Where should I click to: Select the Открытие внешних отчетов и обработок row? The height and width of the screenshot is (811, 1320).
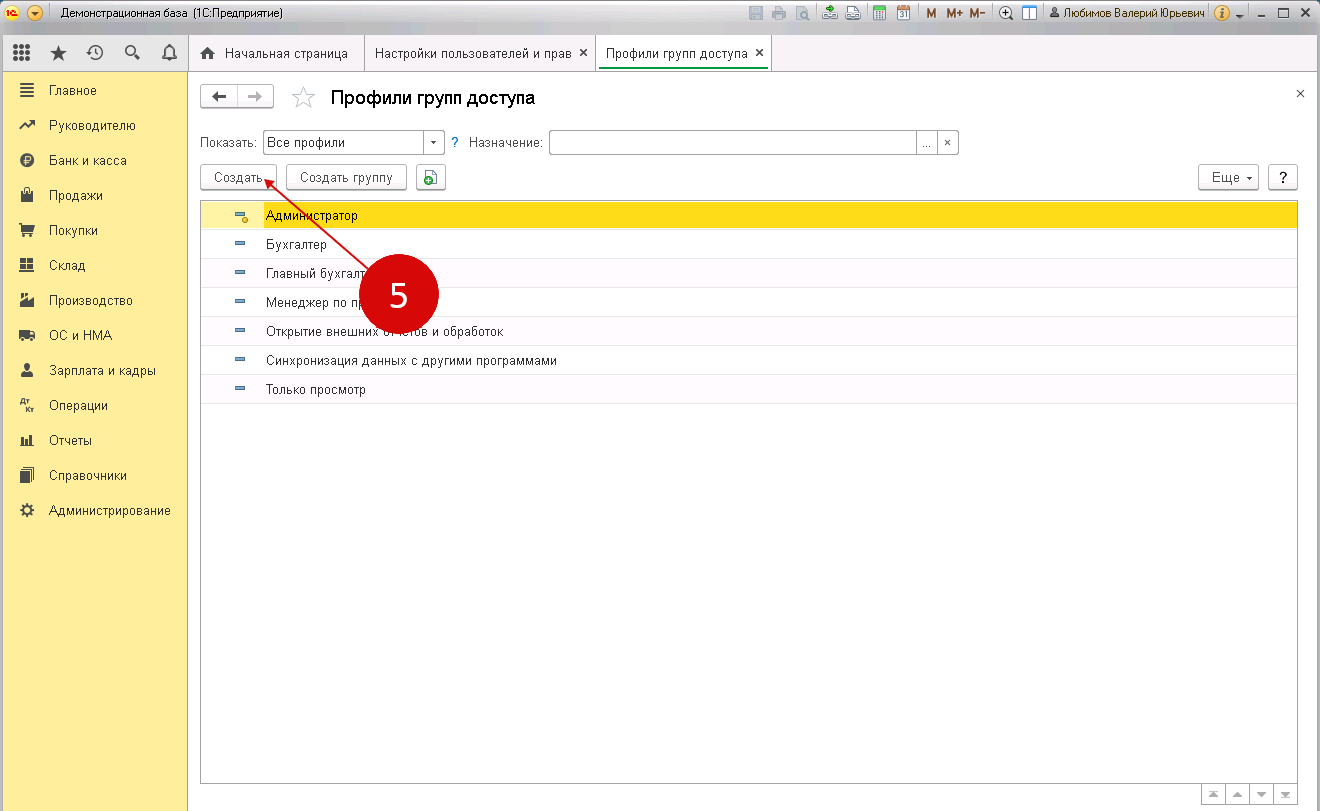point(749,331)
